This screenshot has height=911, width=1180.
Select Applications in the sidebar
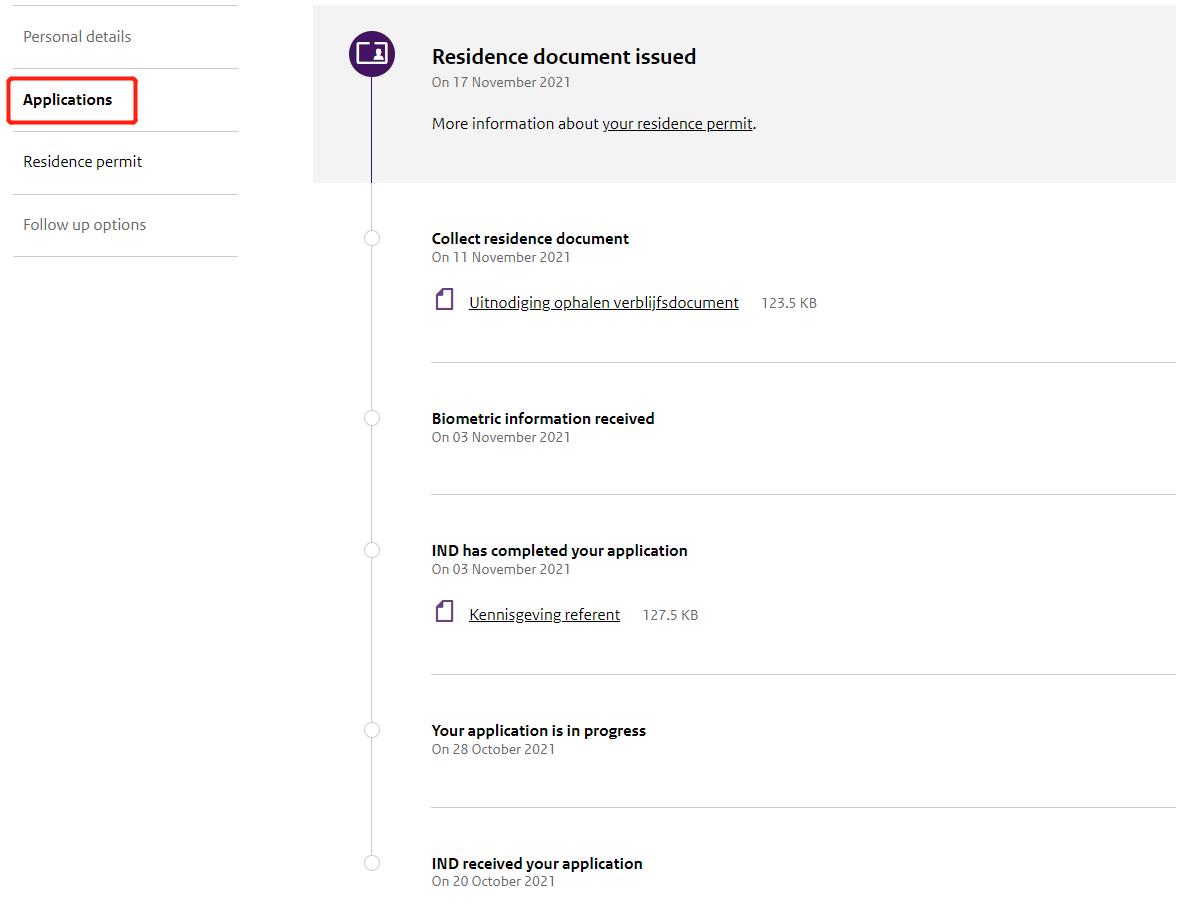pos(68,100)
